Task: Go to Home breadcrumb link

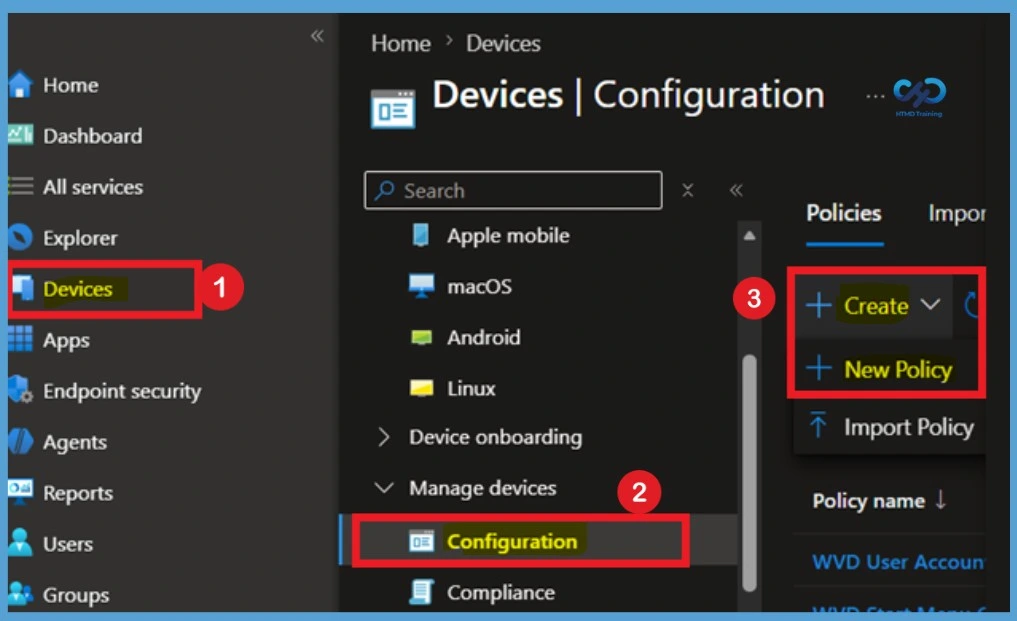Action: [401, 43]
